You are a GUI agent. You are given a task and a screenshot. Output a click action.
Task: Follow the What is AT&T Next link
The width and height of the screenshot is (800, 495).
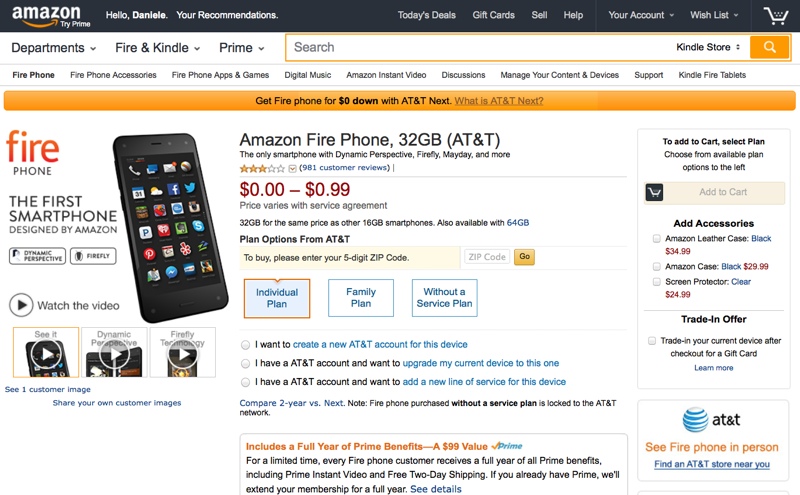point(499,101)
